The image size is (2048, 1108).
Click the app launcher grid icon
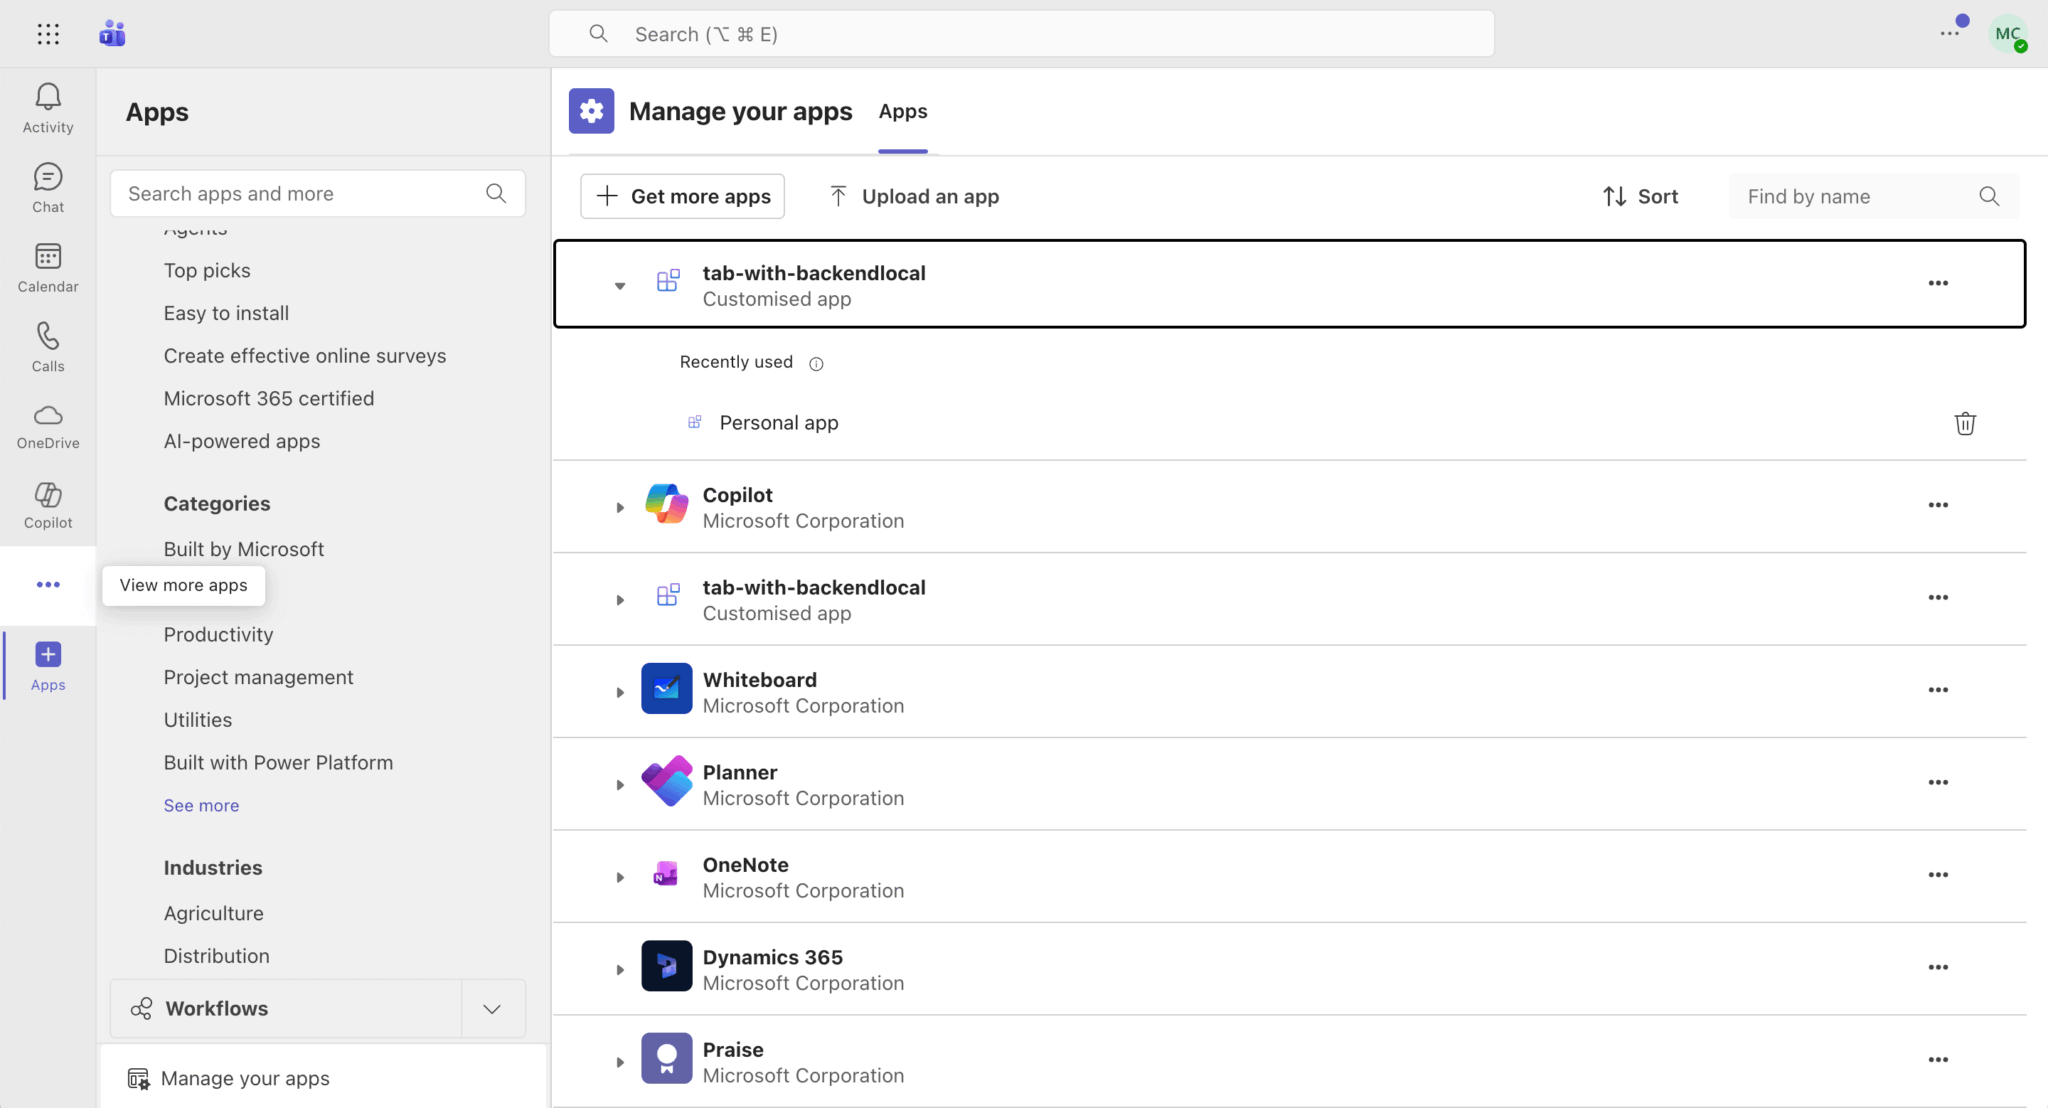(x=48, y=34)
